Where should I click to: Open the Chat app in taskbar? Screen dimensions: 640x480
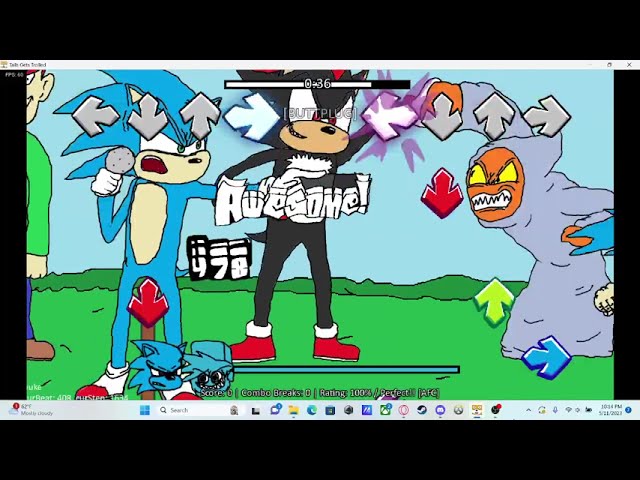(x=276, y=410)
